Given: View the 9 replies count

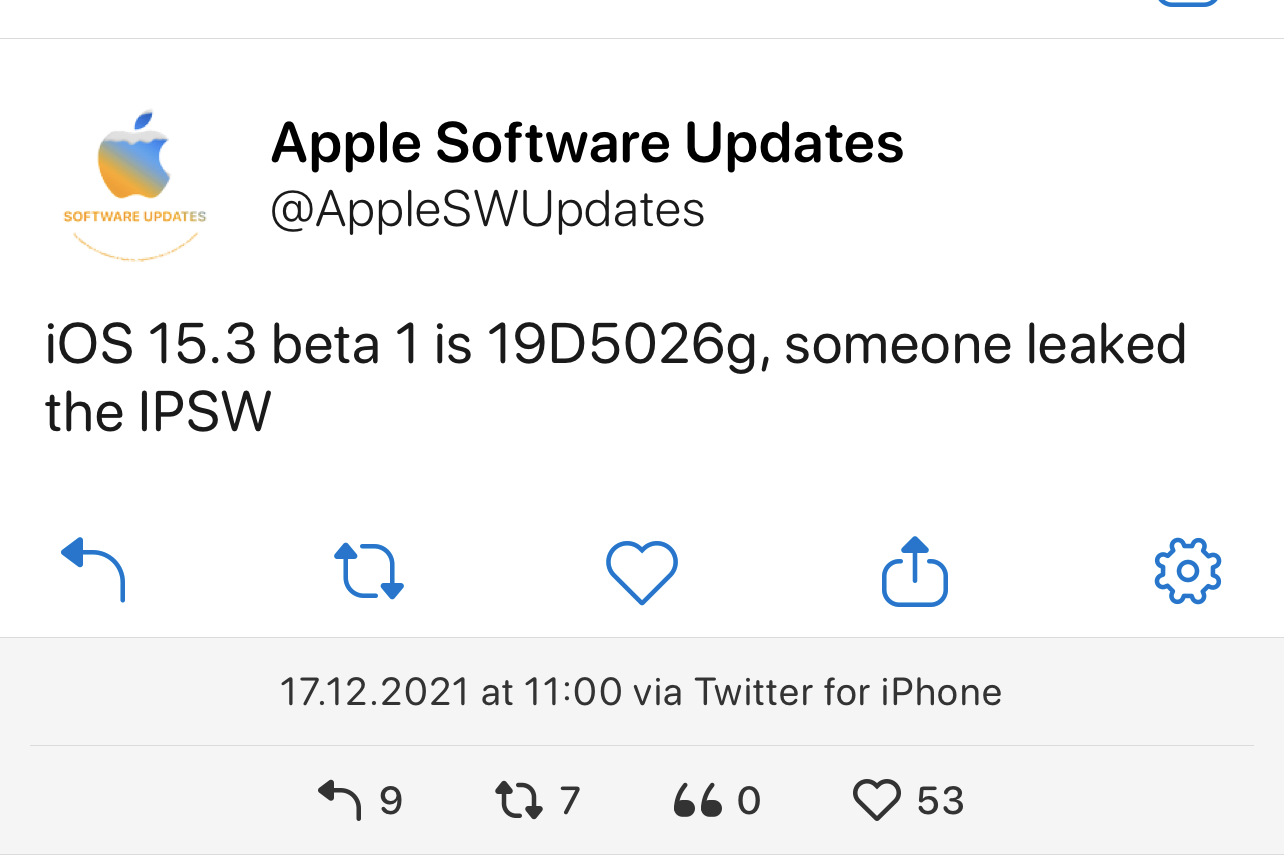Looking at the screenshot, I should pyautogui.click(x=360, y=801).
